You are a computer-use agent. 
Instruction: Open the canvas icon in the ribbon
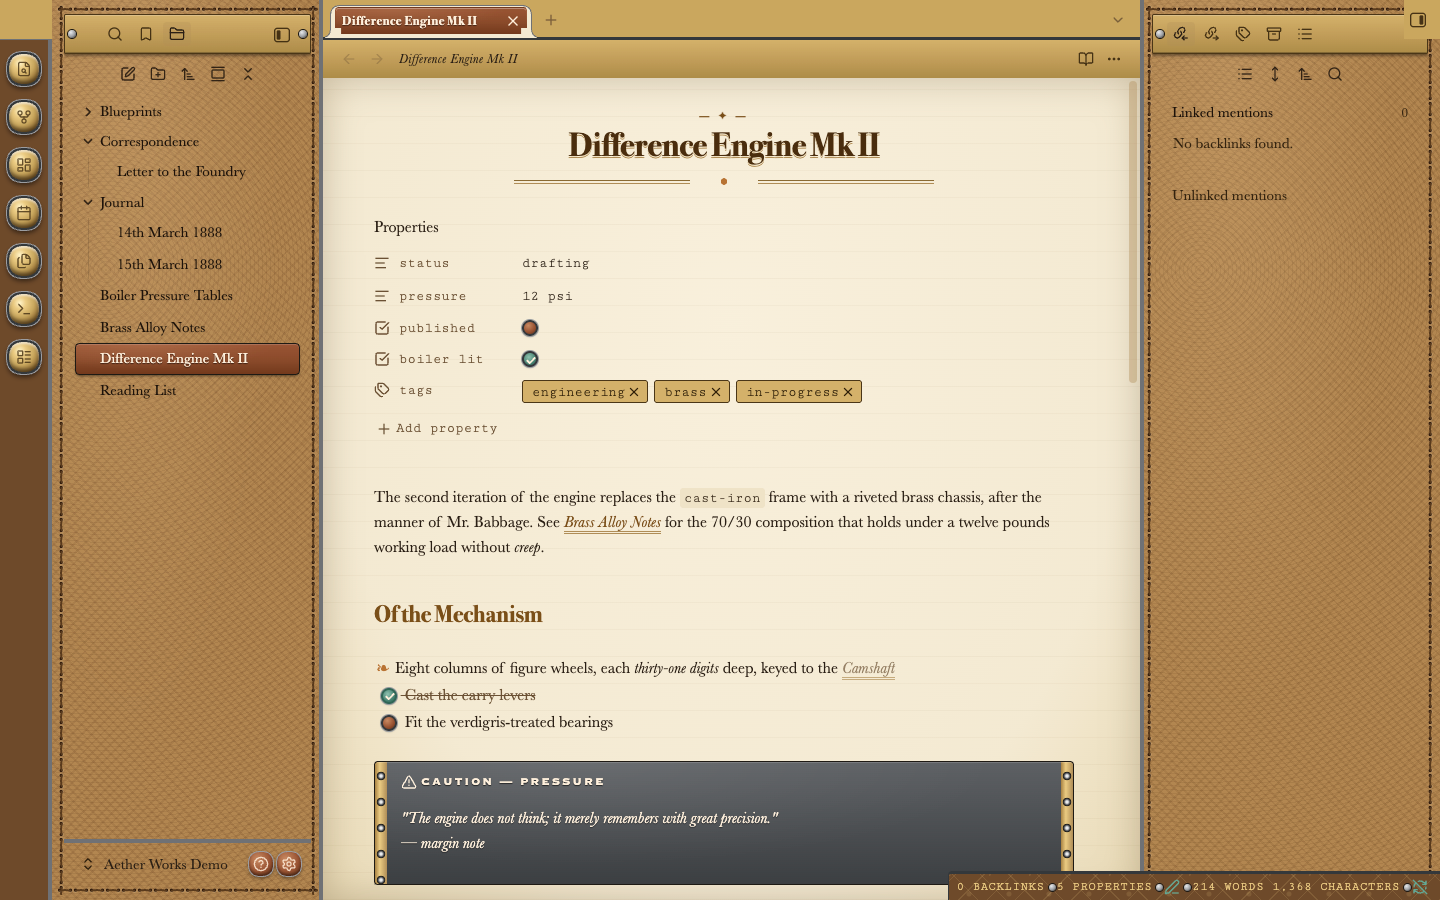(x=24, y=165)
